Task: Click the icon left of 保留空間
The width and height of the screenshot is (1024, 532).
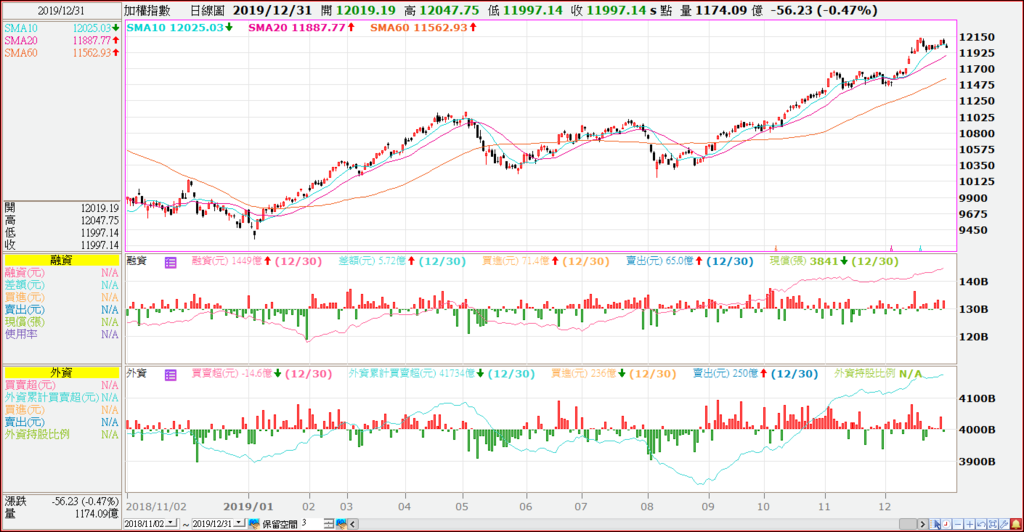Action: 254,524
